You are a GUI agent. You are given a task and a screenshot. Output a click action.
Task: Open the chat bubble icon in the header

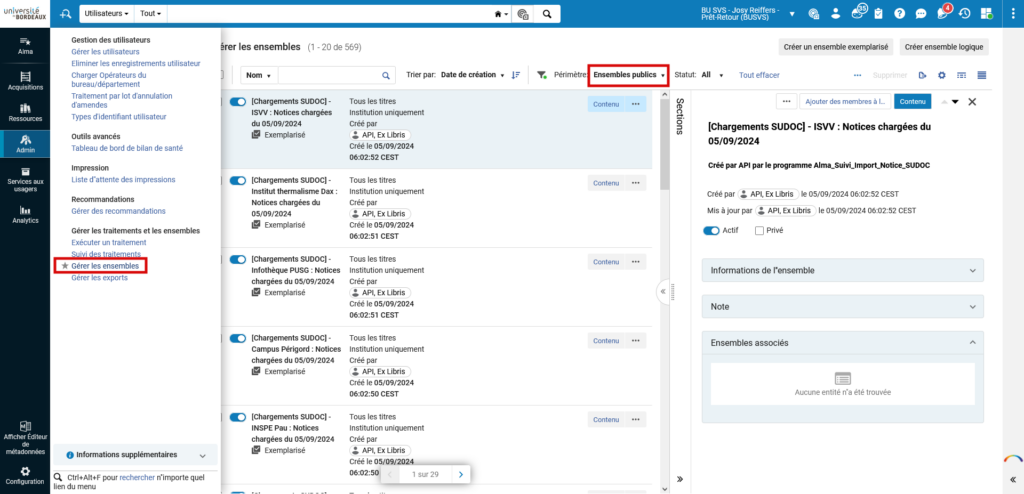click(921, 14)
